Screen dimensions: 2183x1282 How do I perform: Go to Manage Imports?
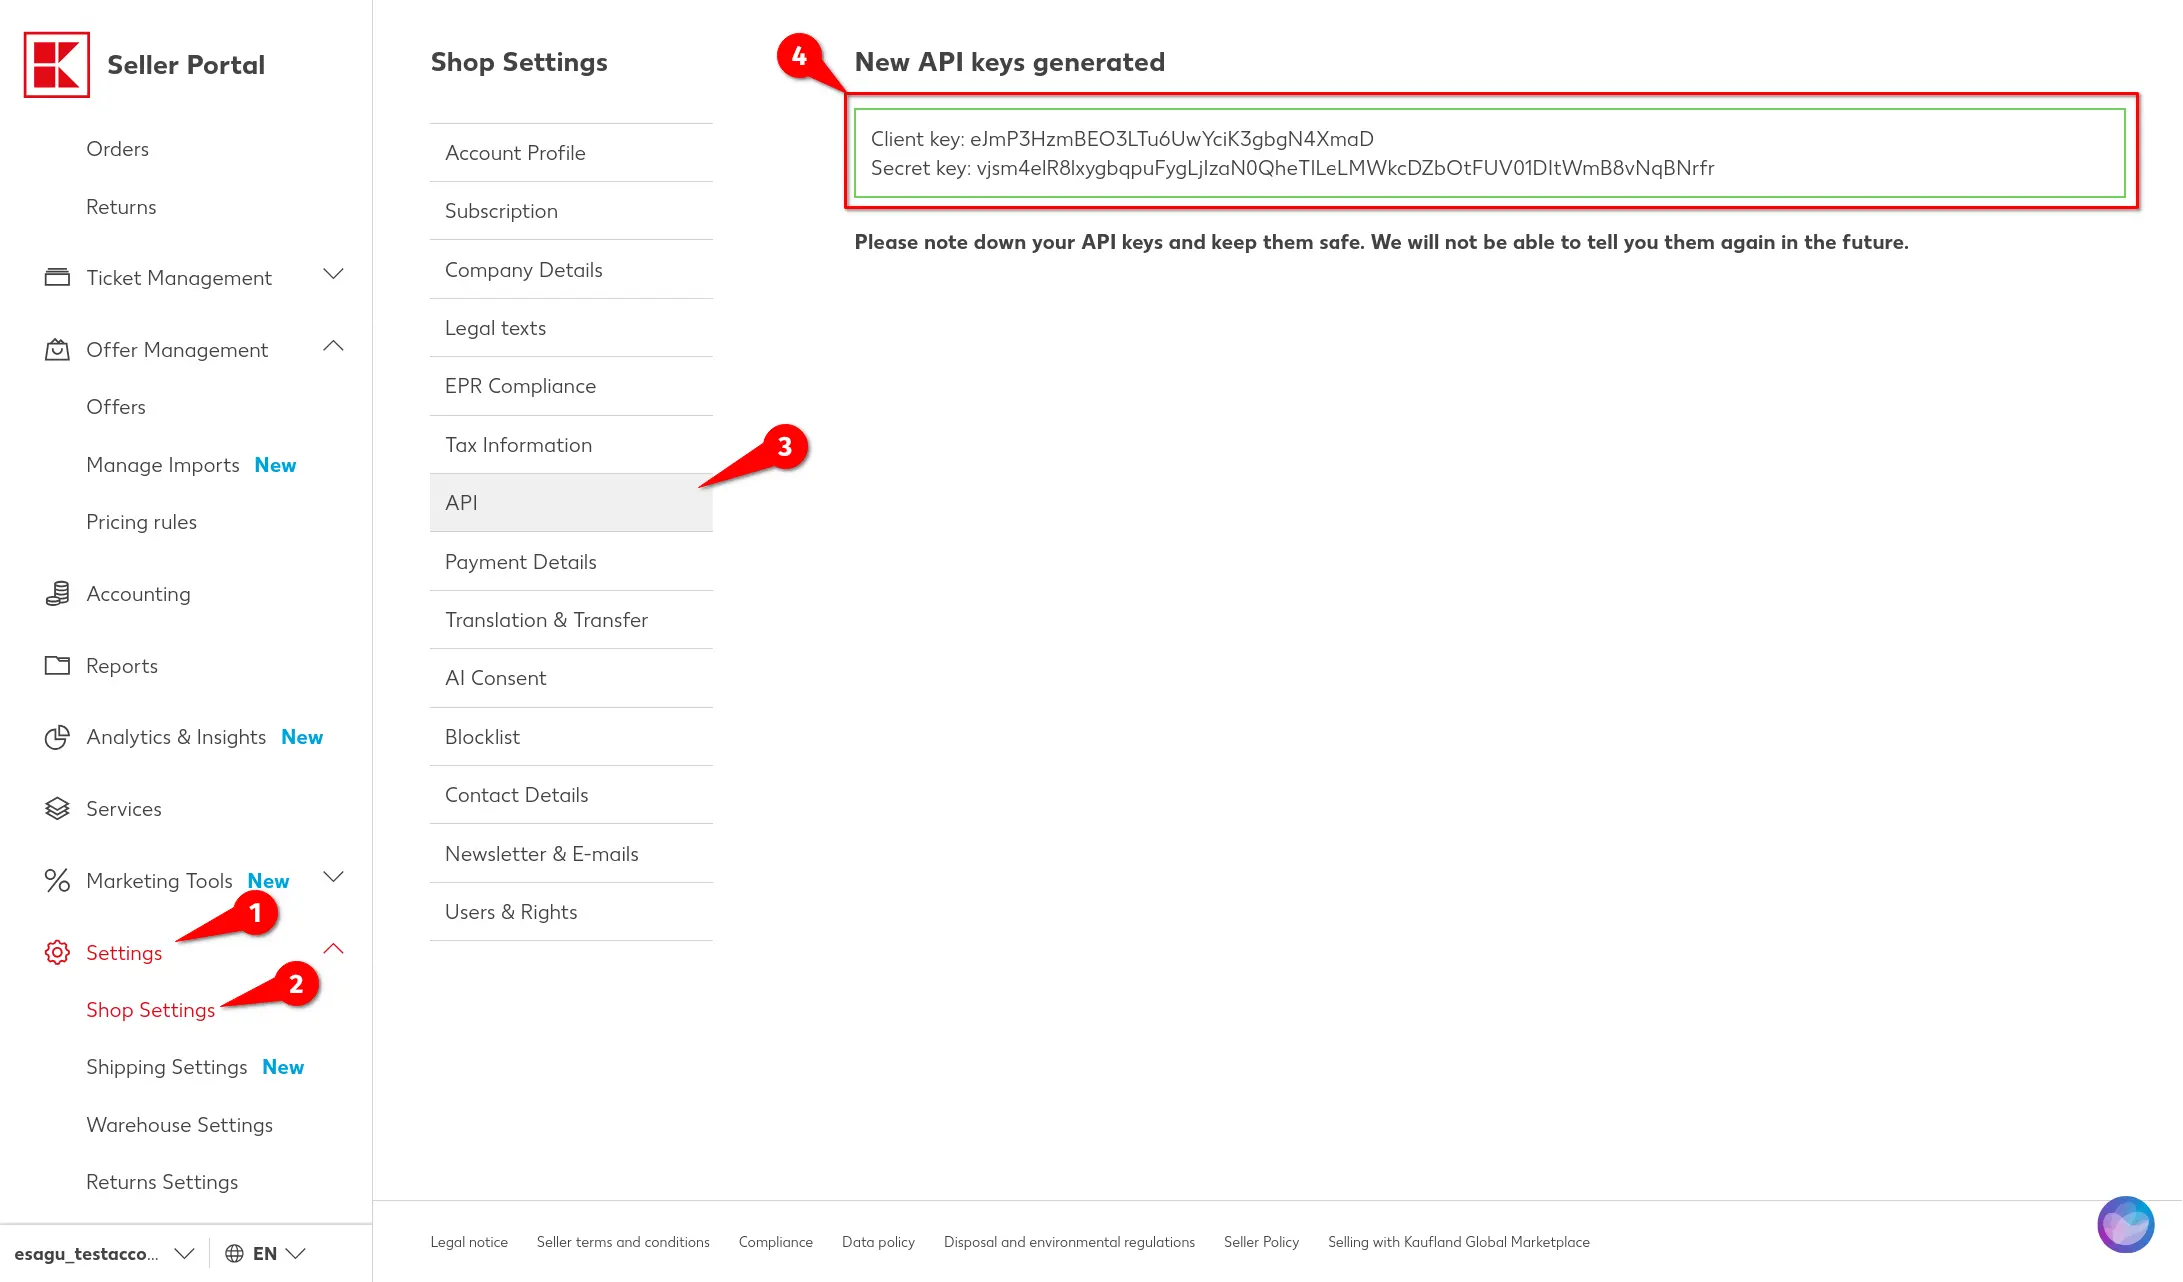pos(163,465)
